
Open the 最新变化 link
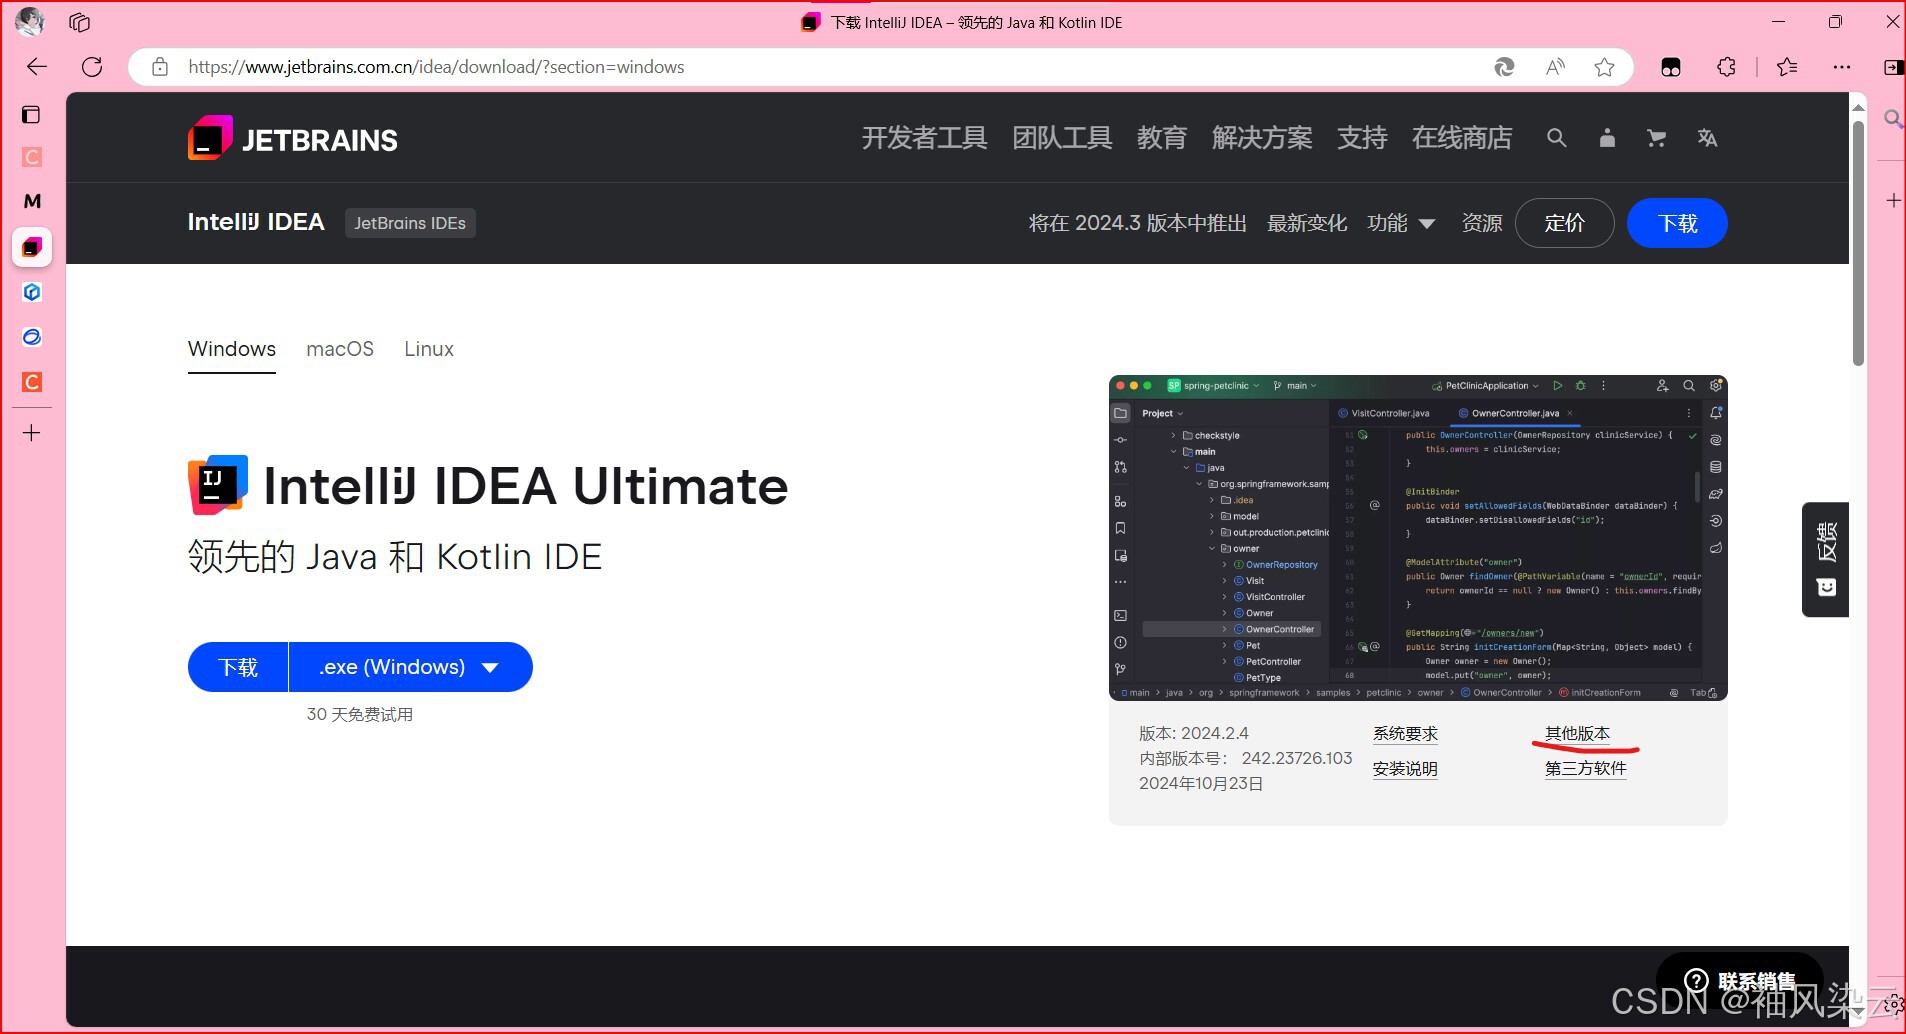[1307, 223]
